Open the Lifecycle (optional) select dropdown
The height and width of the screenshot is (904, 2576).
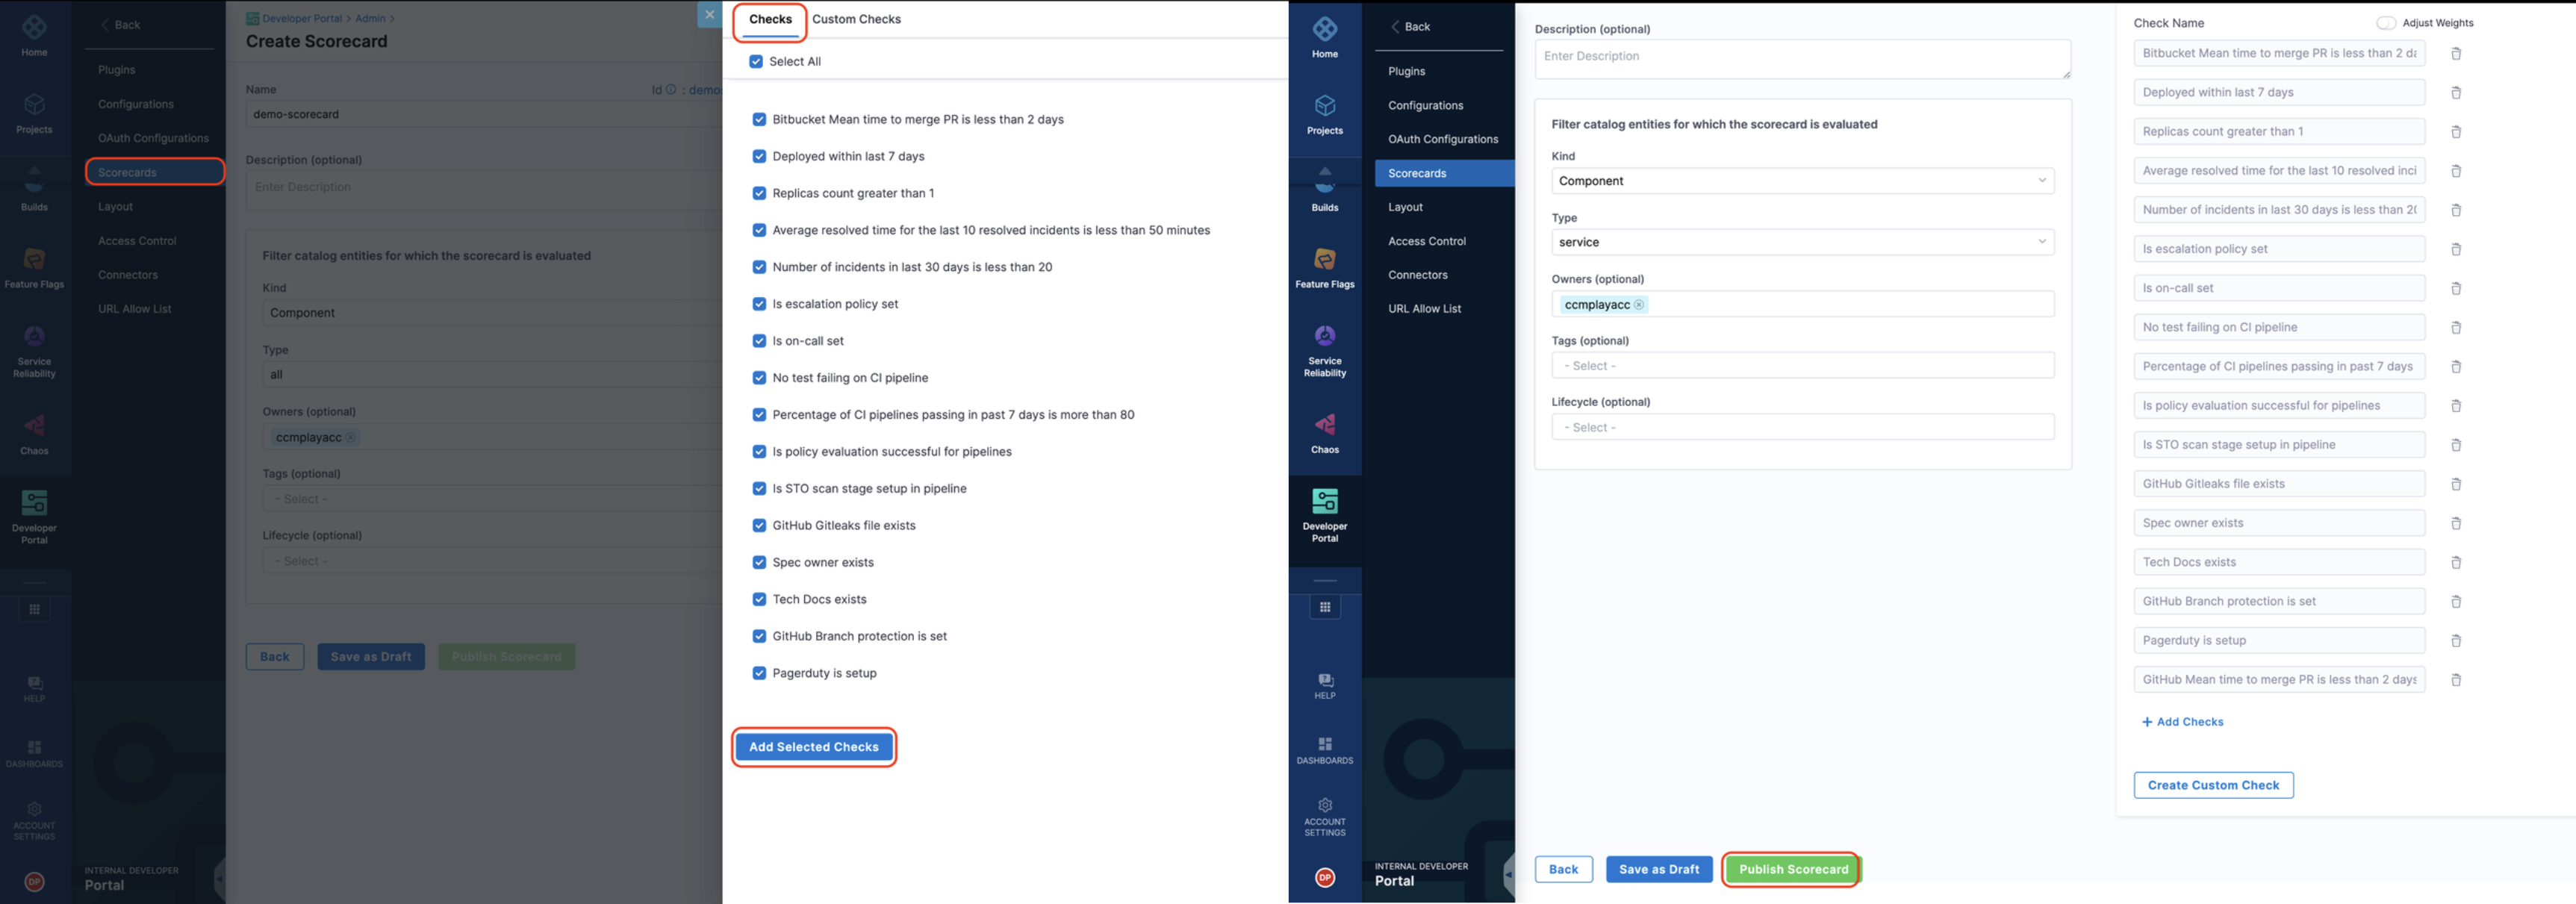(x=1802, y=427)
